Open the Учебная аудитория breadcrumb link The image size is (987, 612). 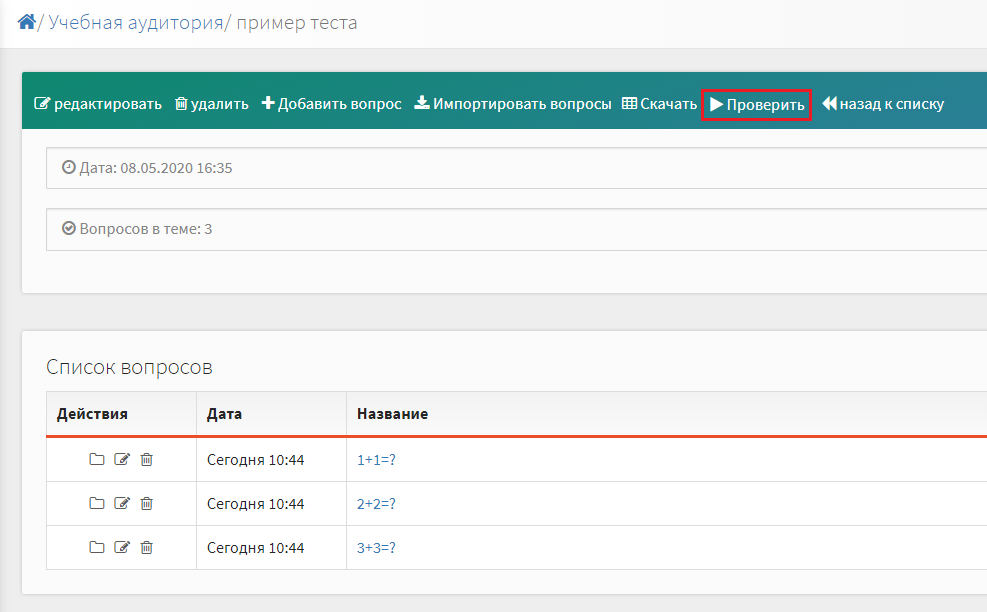pos(136,23)
